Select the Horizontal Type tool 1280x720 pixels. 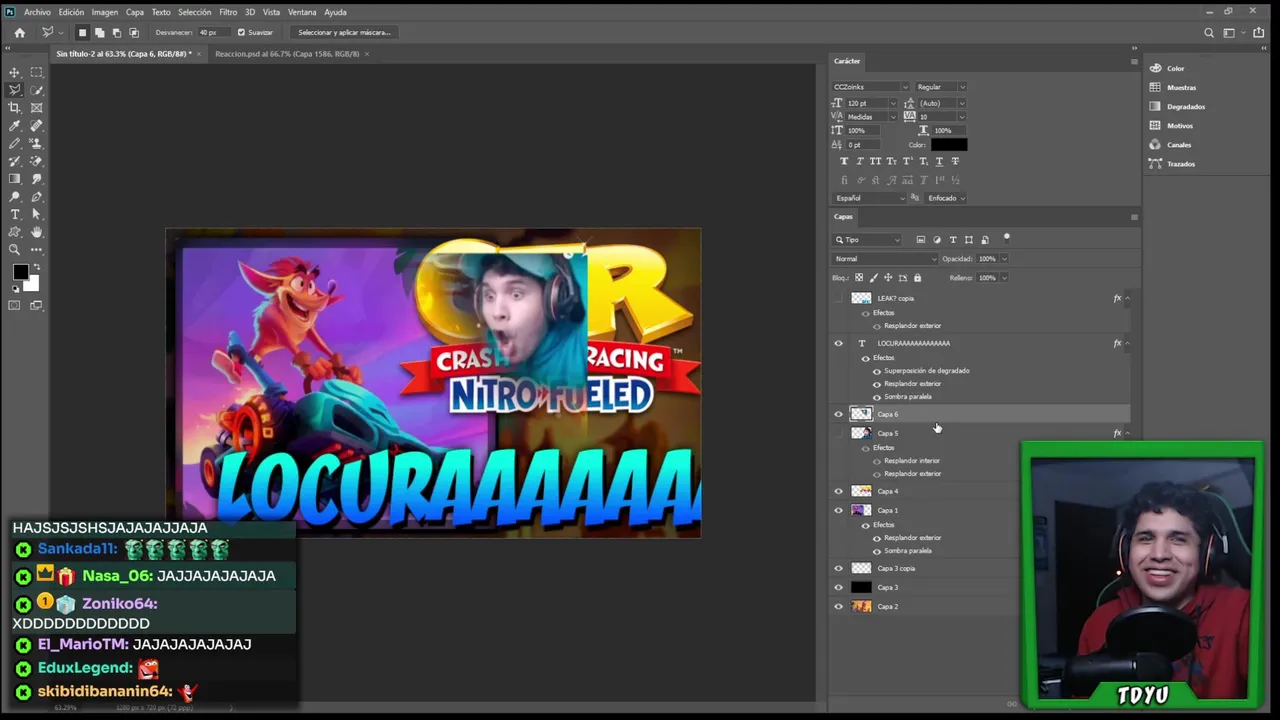tap(14, 215)
